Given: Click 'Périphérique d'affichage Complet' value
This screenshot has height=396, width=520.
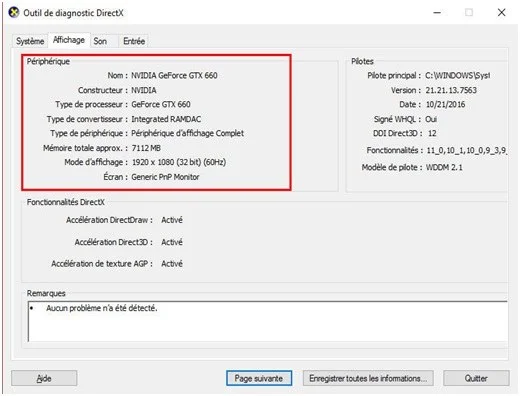Looking at the screenshot, I should pos(187,133).
